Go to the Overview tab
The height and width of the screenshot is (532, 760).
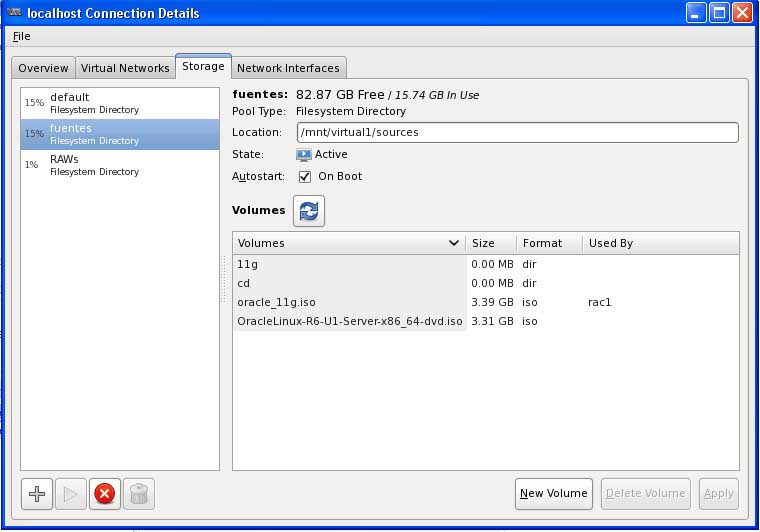(43, 68)
